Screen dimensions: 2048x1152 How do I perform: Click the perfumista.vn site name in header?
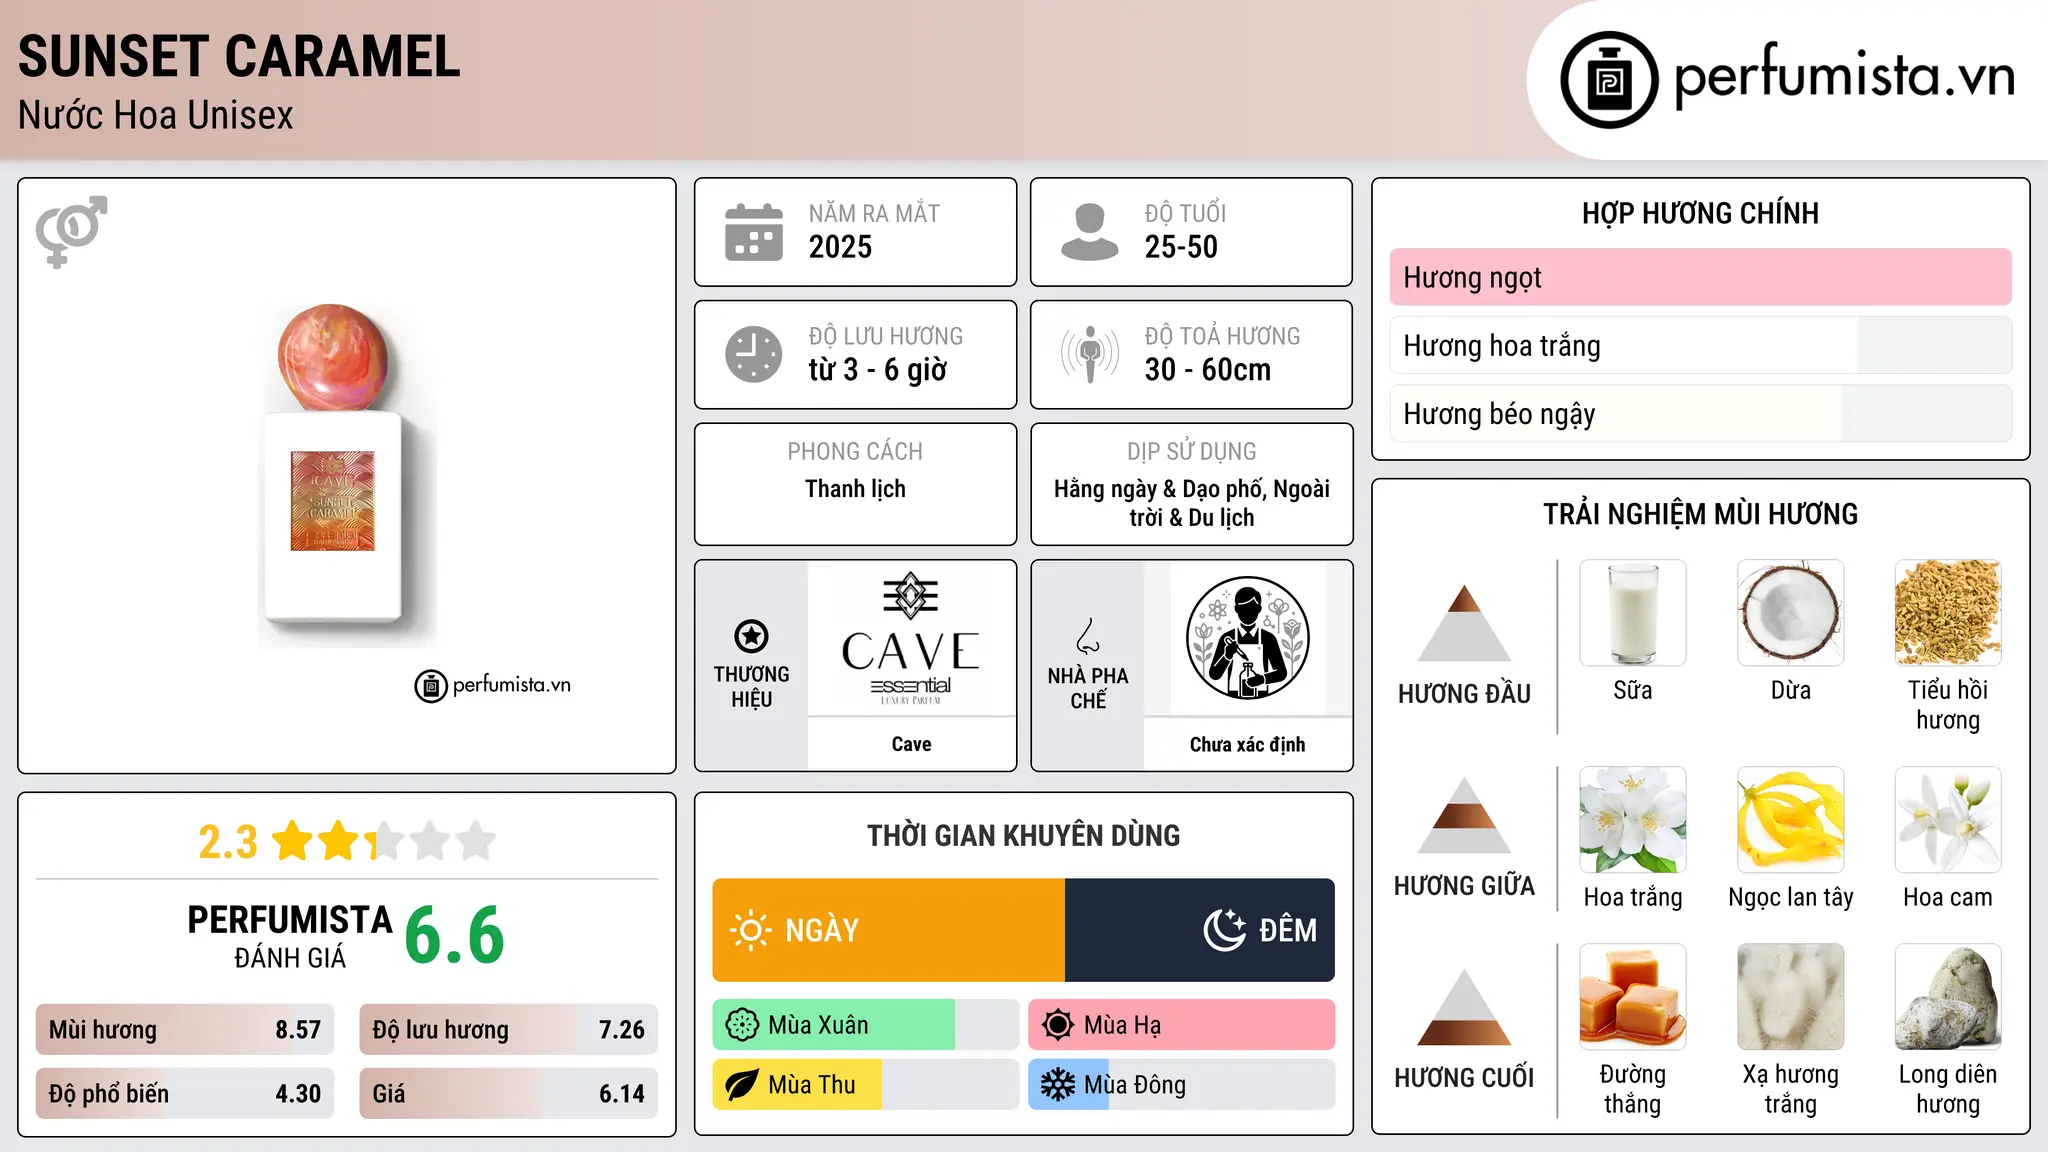(x=1845, y=76)
